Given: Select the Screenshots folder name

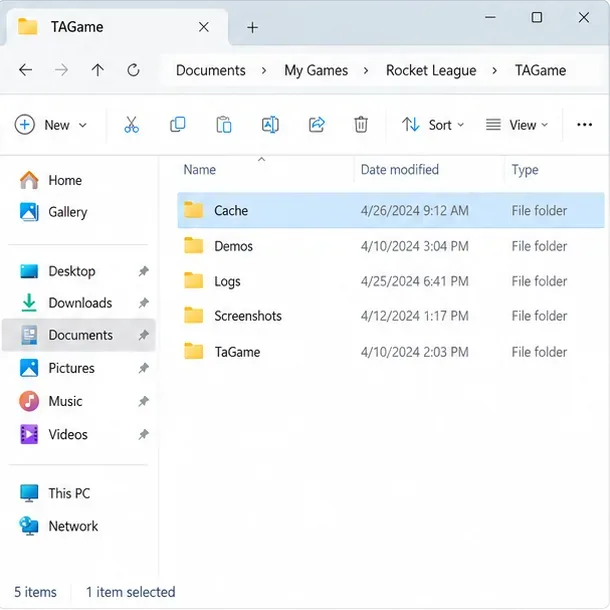Looking at the screenshot, I should (x=248, y=316).
